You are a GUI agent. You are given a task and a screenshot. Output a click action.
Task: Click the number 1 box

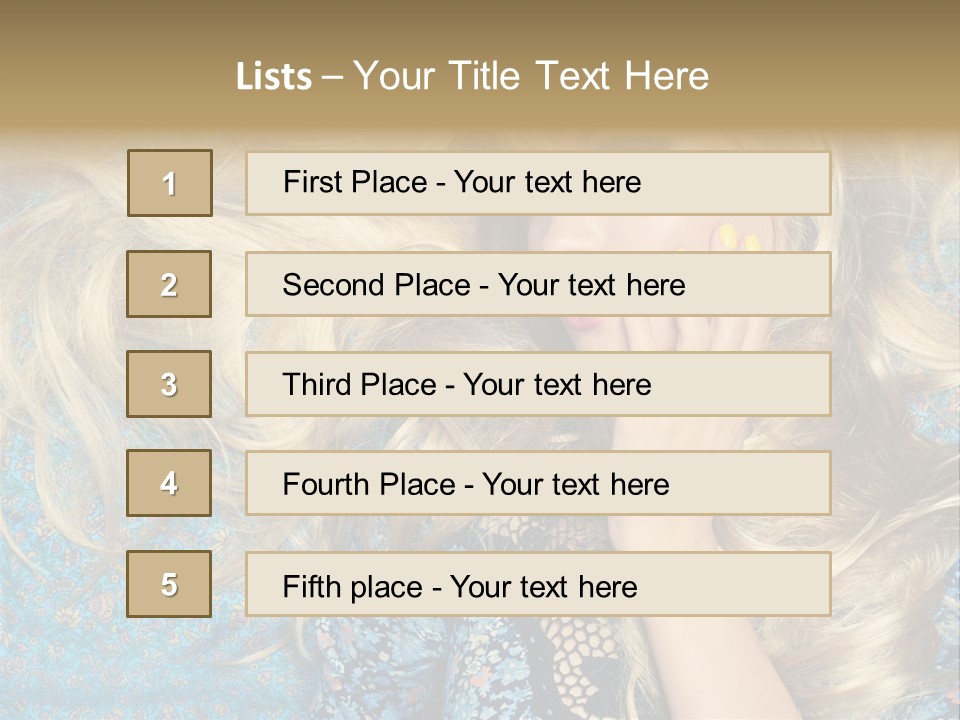(x=170, y=183)
